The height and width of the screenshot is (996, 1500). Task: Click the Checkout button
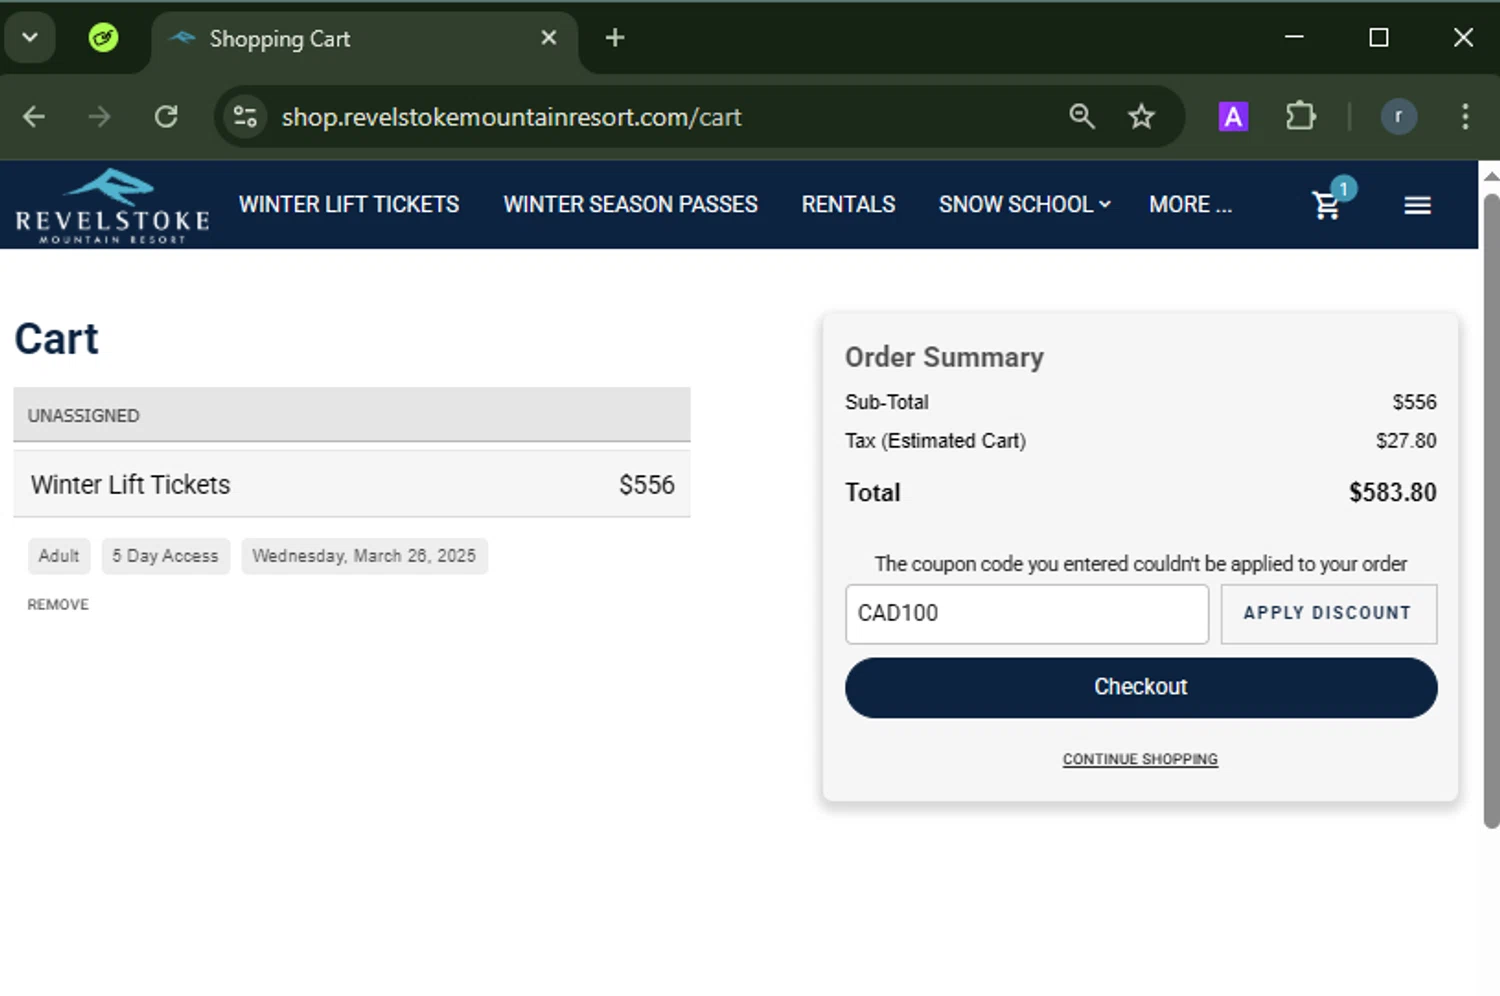[x=1141, y=688]
